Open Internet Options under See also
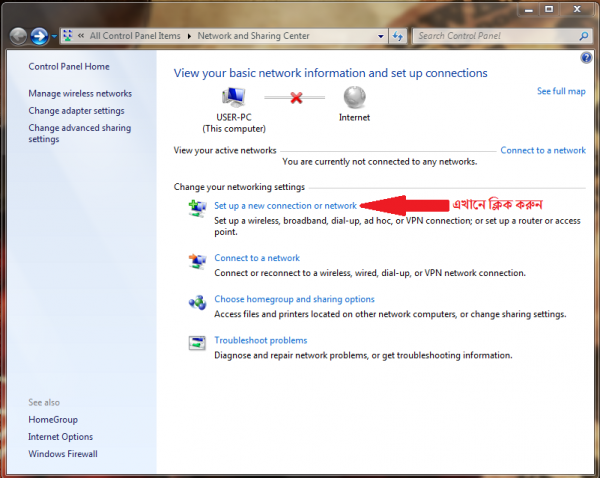 pyautogui.click(x=60, y=437)
